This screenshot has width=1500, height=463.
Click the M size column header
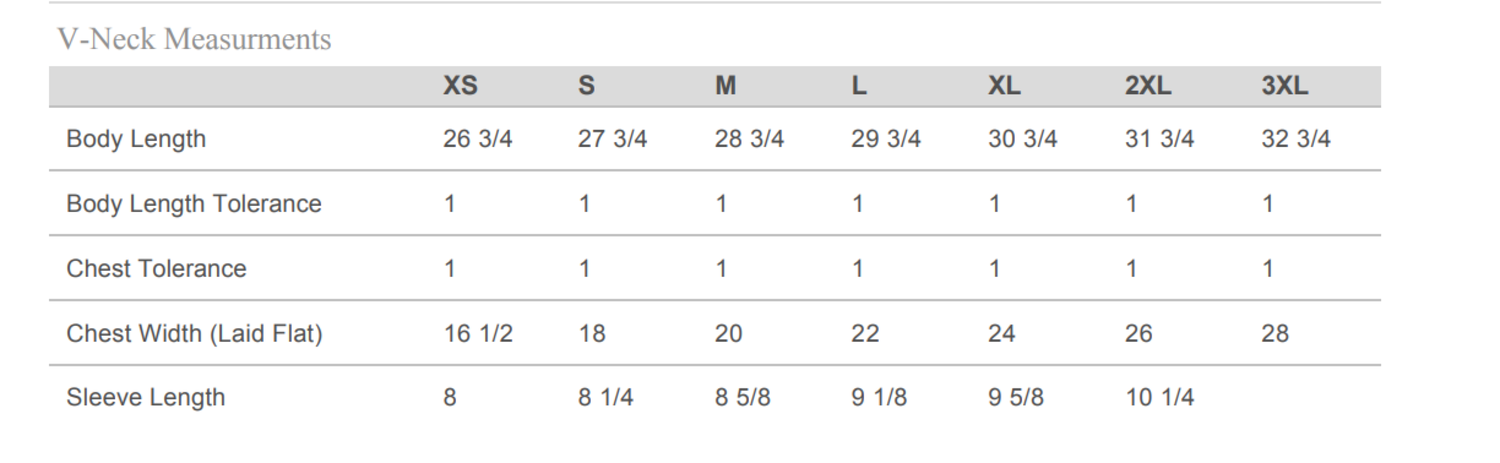pyautogui.click(x=725, y=87)
